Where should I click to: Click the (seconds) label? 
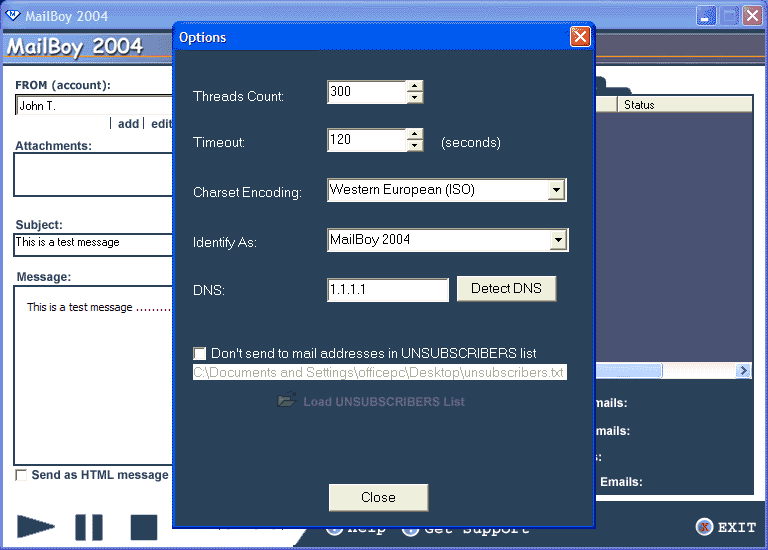tap(471, 143)
